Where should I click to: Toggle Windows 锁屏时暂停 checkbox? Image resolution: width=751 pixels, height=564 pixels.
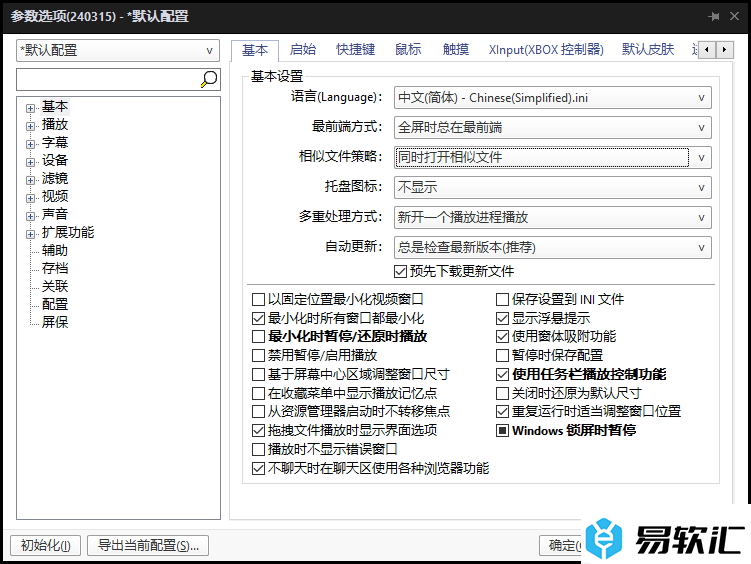[x=503, y=431]
